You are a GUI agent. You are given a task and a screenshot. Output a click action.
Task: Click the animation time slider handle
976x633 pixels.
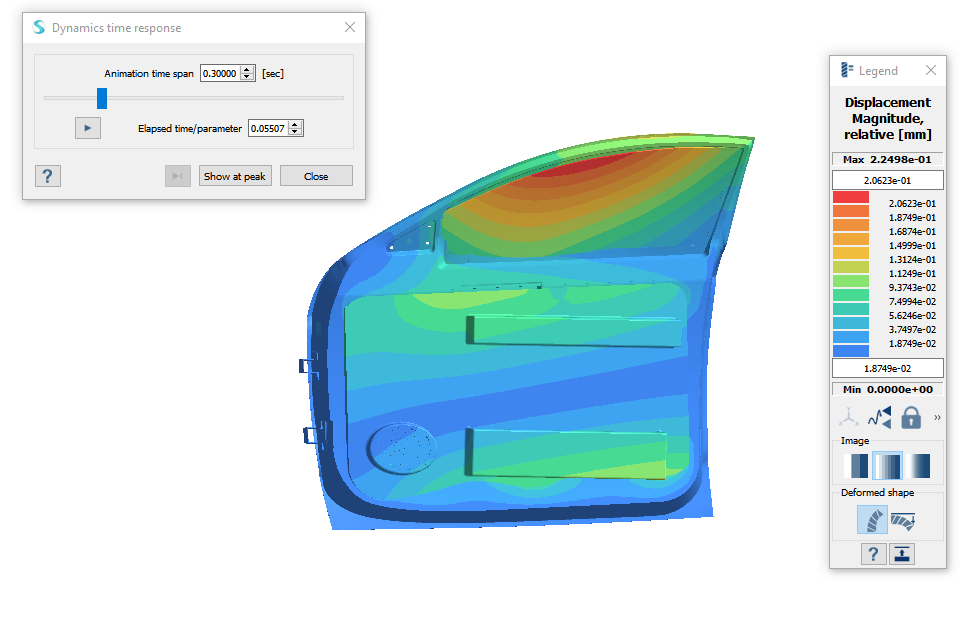pos(102,98)
